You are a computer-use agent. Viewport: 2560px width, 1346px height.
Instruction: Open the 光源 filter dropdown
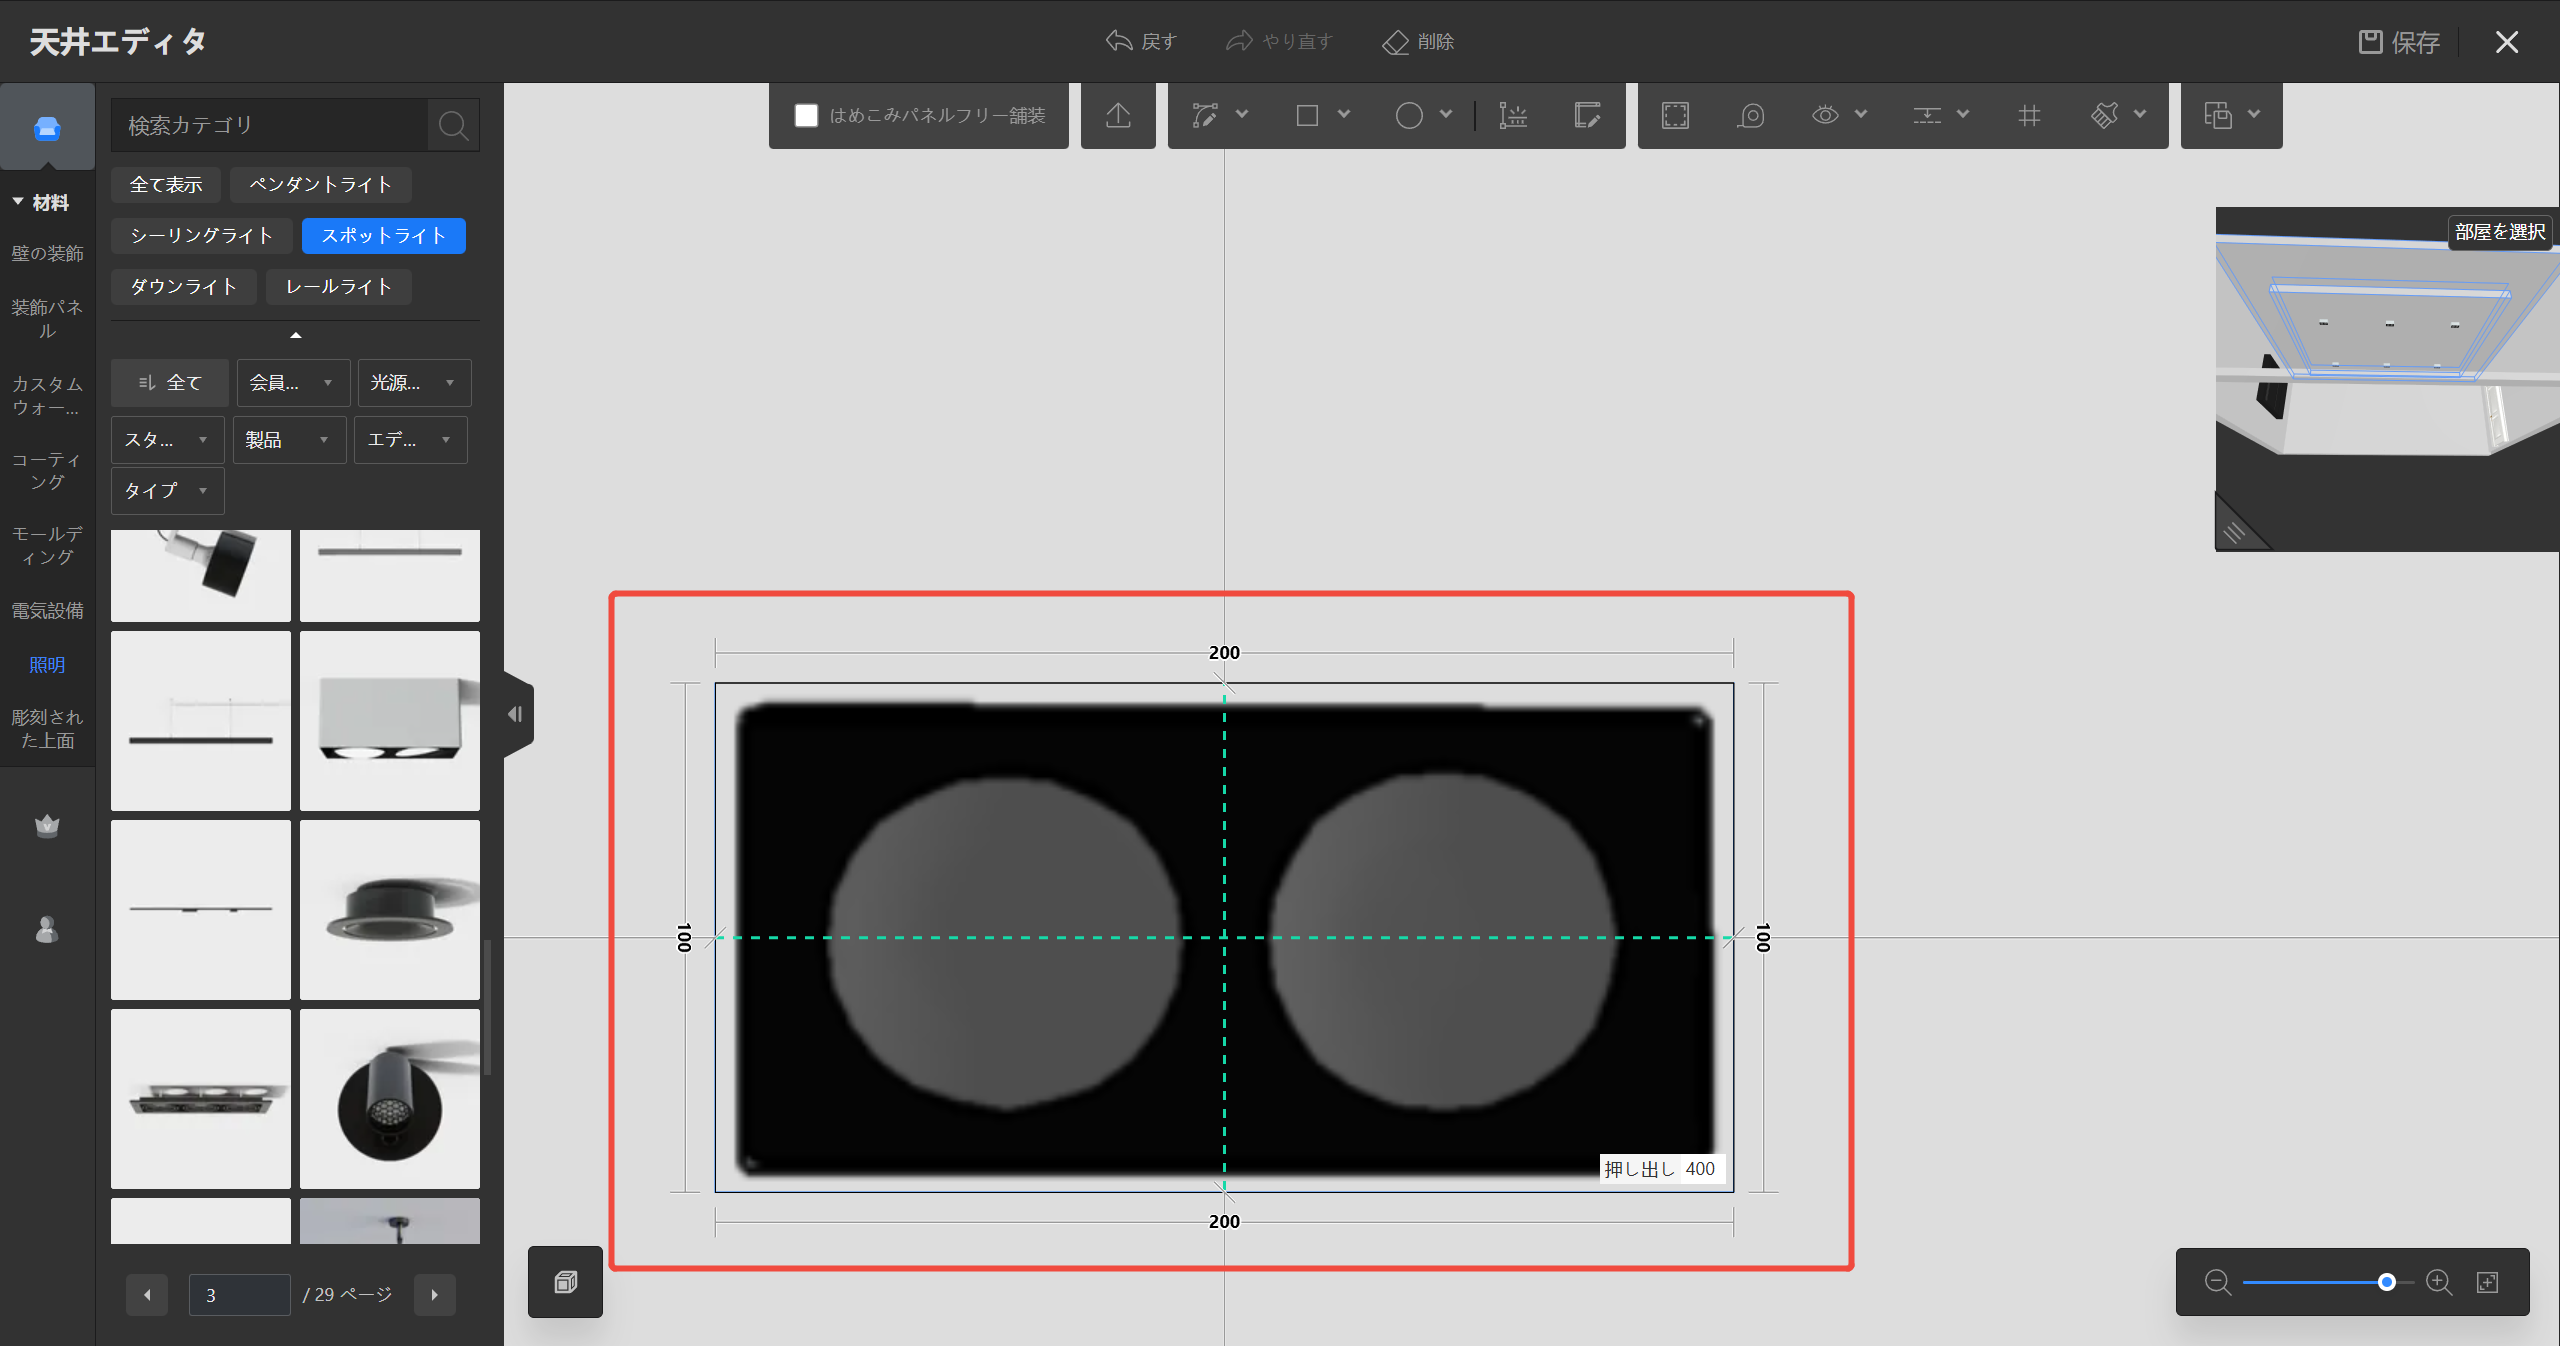[x=414, y=383]
